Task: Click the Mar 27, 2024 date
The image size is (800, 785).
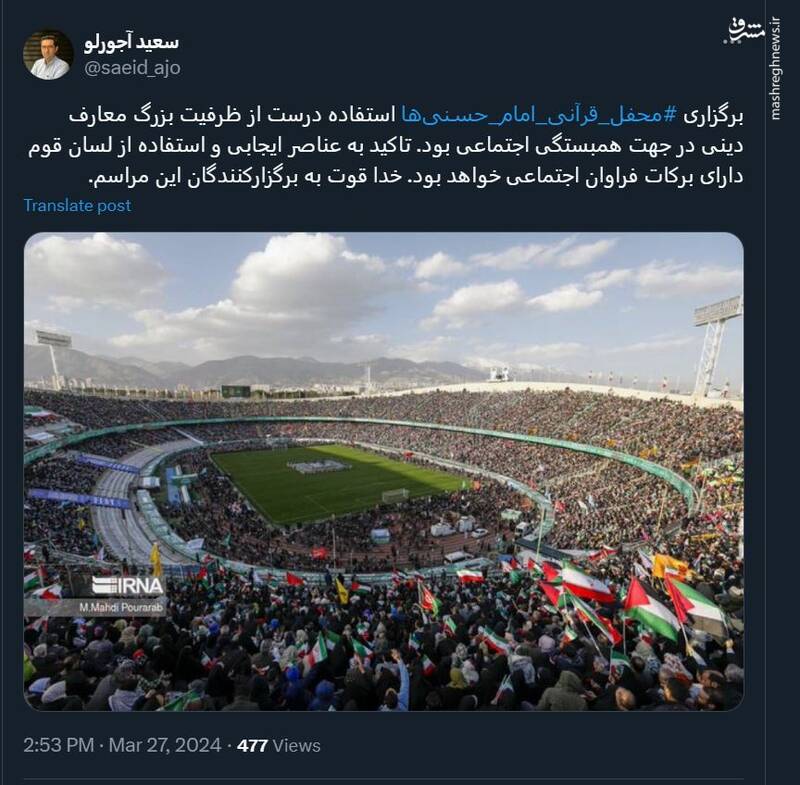Action: click(x=165, y=745)
